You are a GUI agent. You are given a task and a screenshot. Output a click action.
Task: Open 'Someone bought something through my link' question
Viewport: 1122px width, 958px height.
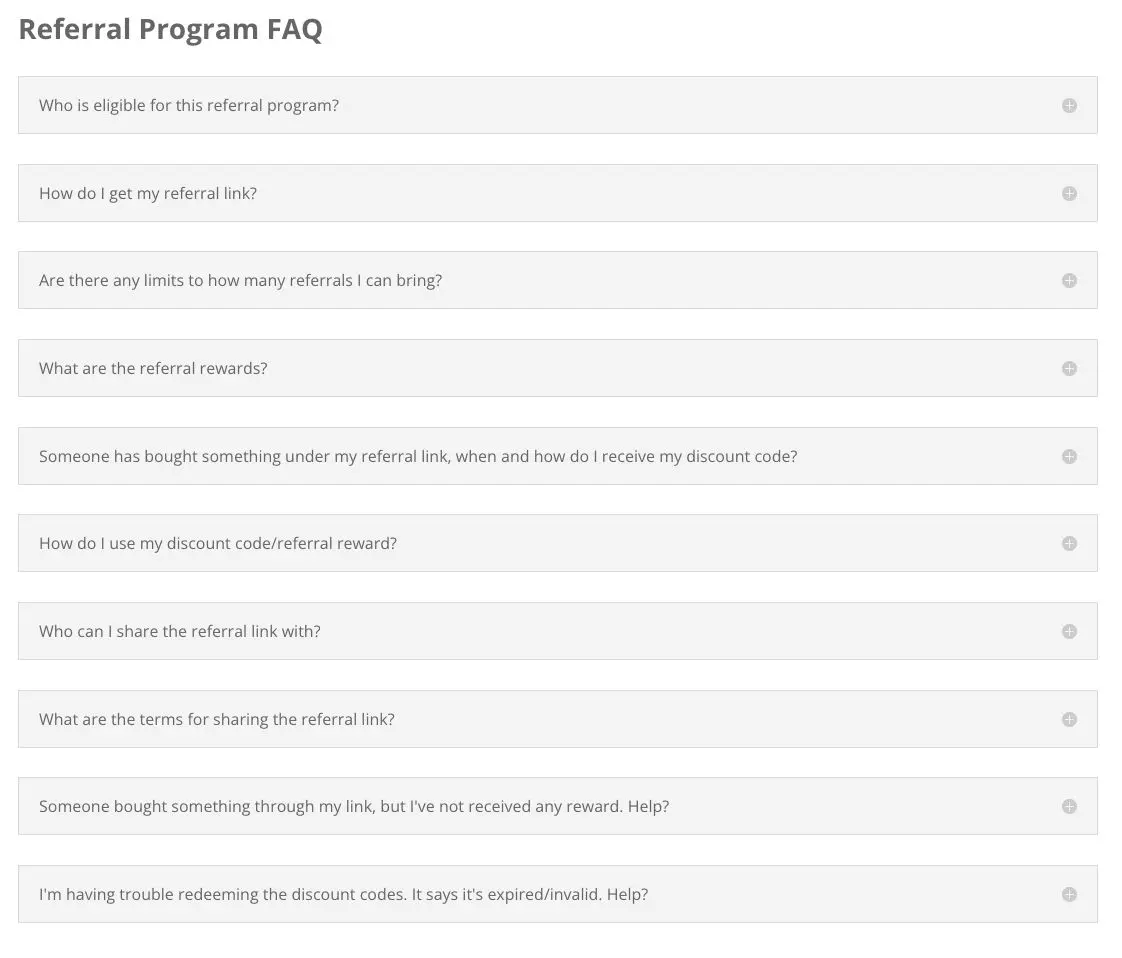pos(557,806)
